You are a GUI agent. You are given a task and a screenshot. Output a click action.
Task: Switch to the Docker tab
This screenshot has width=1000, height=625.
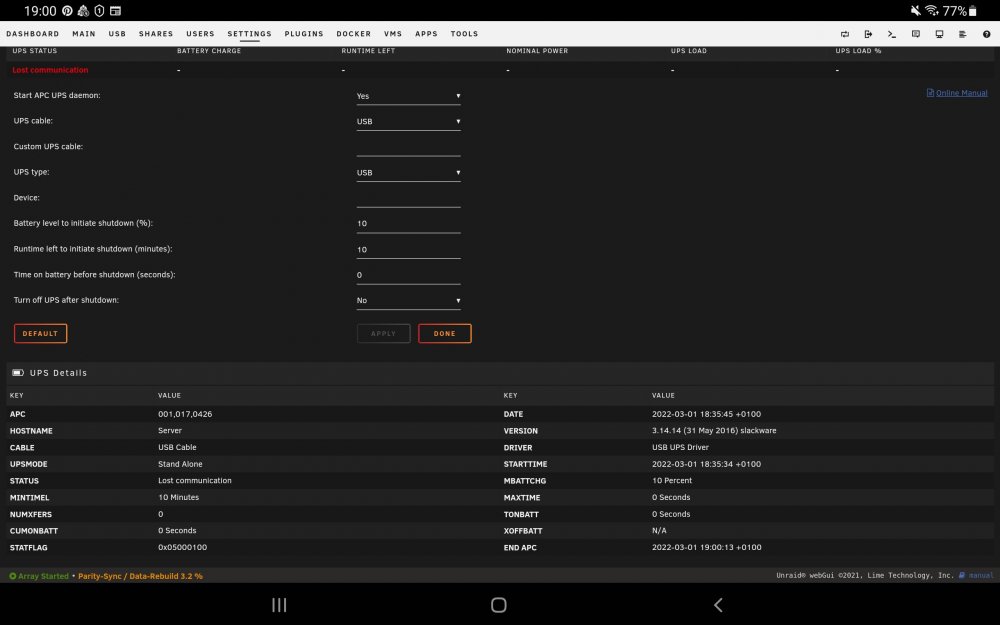click(354, 34)
